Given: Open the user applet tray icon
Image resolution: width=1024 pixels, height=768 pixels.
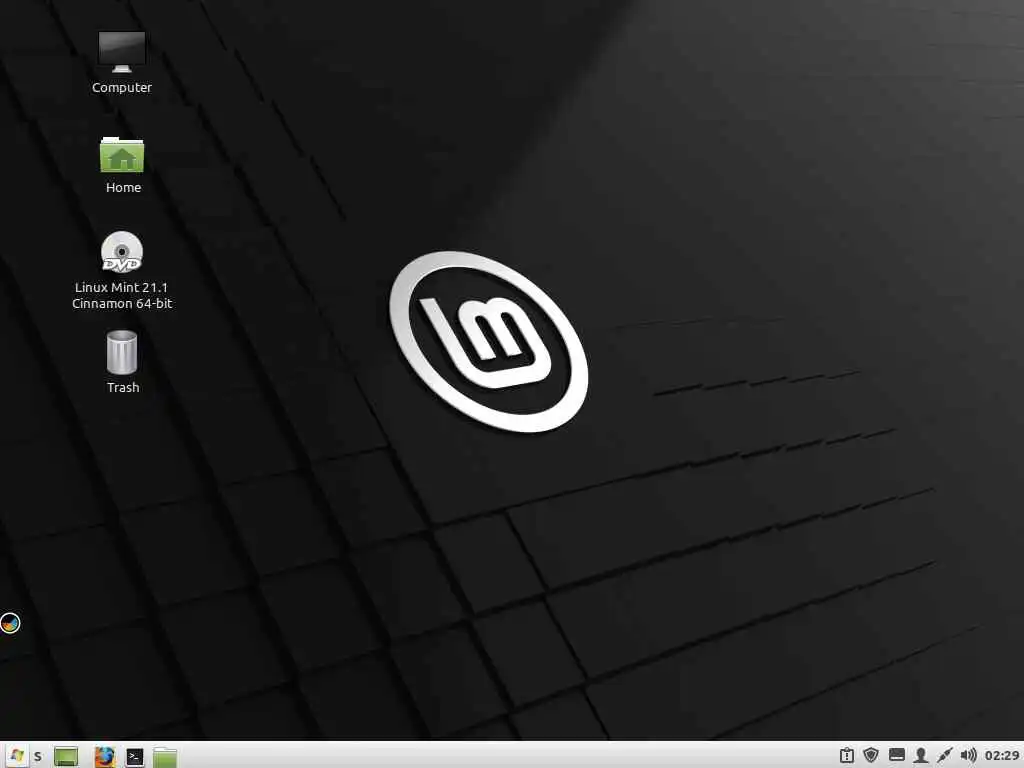Looking at the screenshot, I should click(x=921, y=756).
